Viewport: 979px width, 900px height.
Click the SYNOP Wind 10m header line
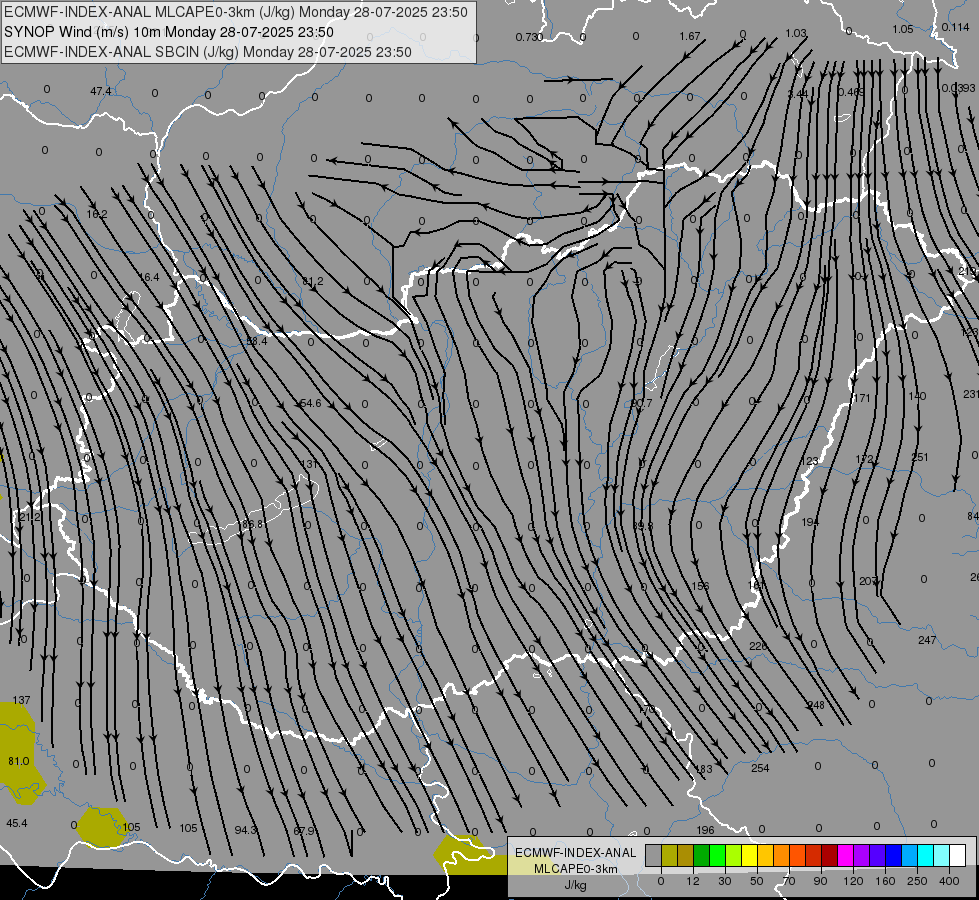coord(169,32)
